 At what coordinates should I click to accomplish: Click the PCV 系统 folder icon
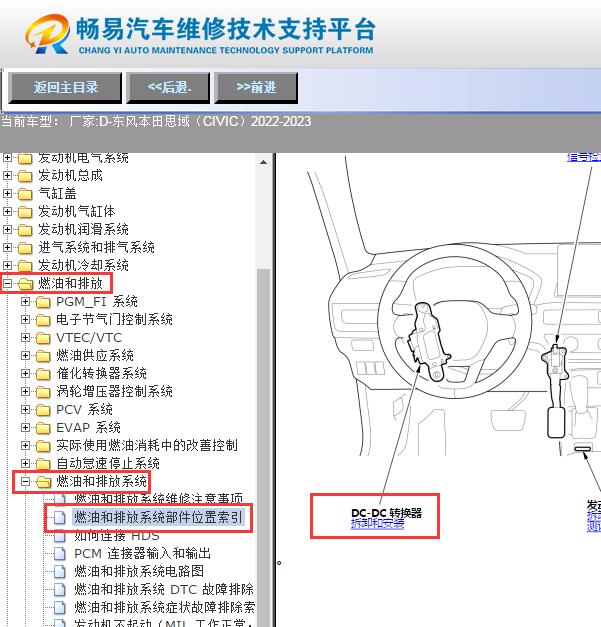tap(43, 410)
